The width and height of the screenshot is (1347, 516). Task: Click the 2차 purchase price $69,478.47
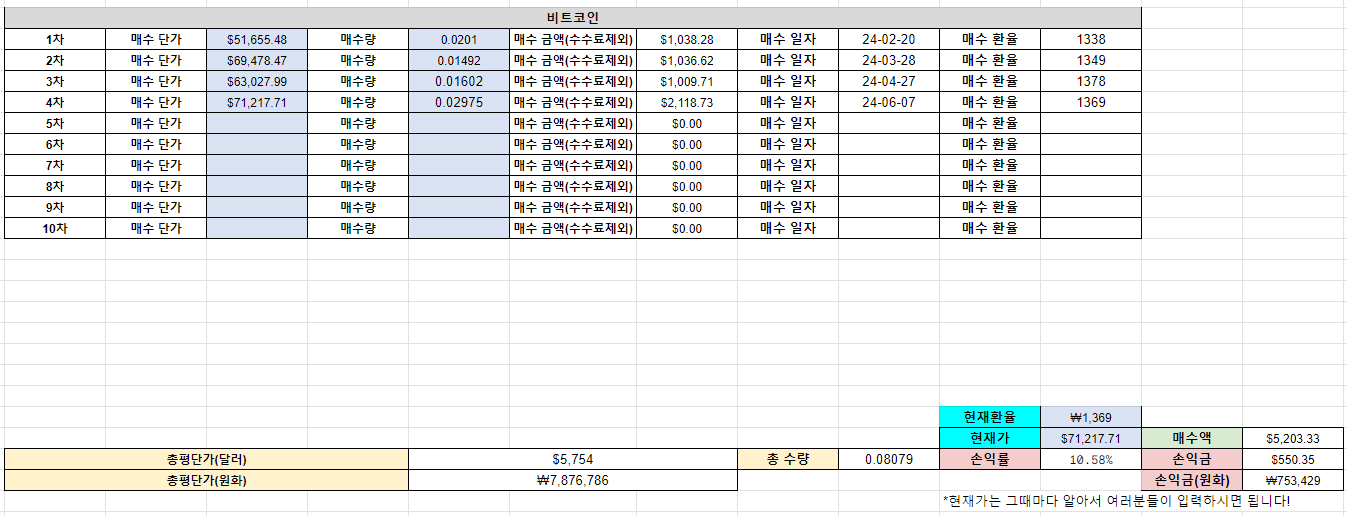(257, 60)
